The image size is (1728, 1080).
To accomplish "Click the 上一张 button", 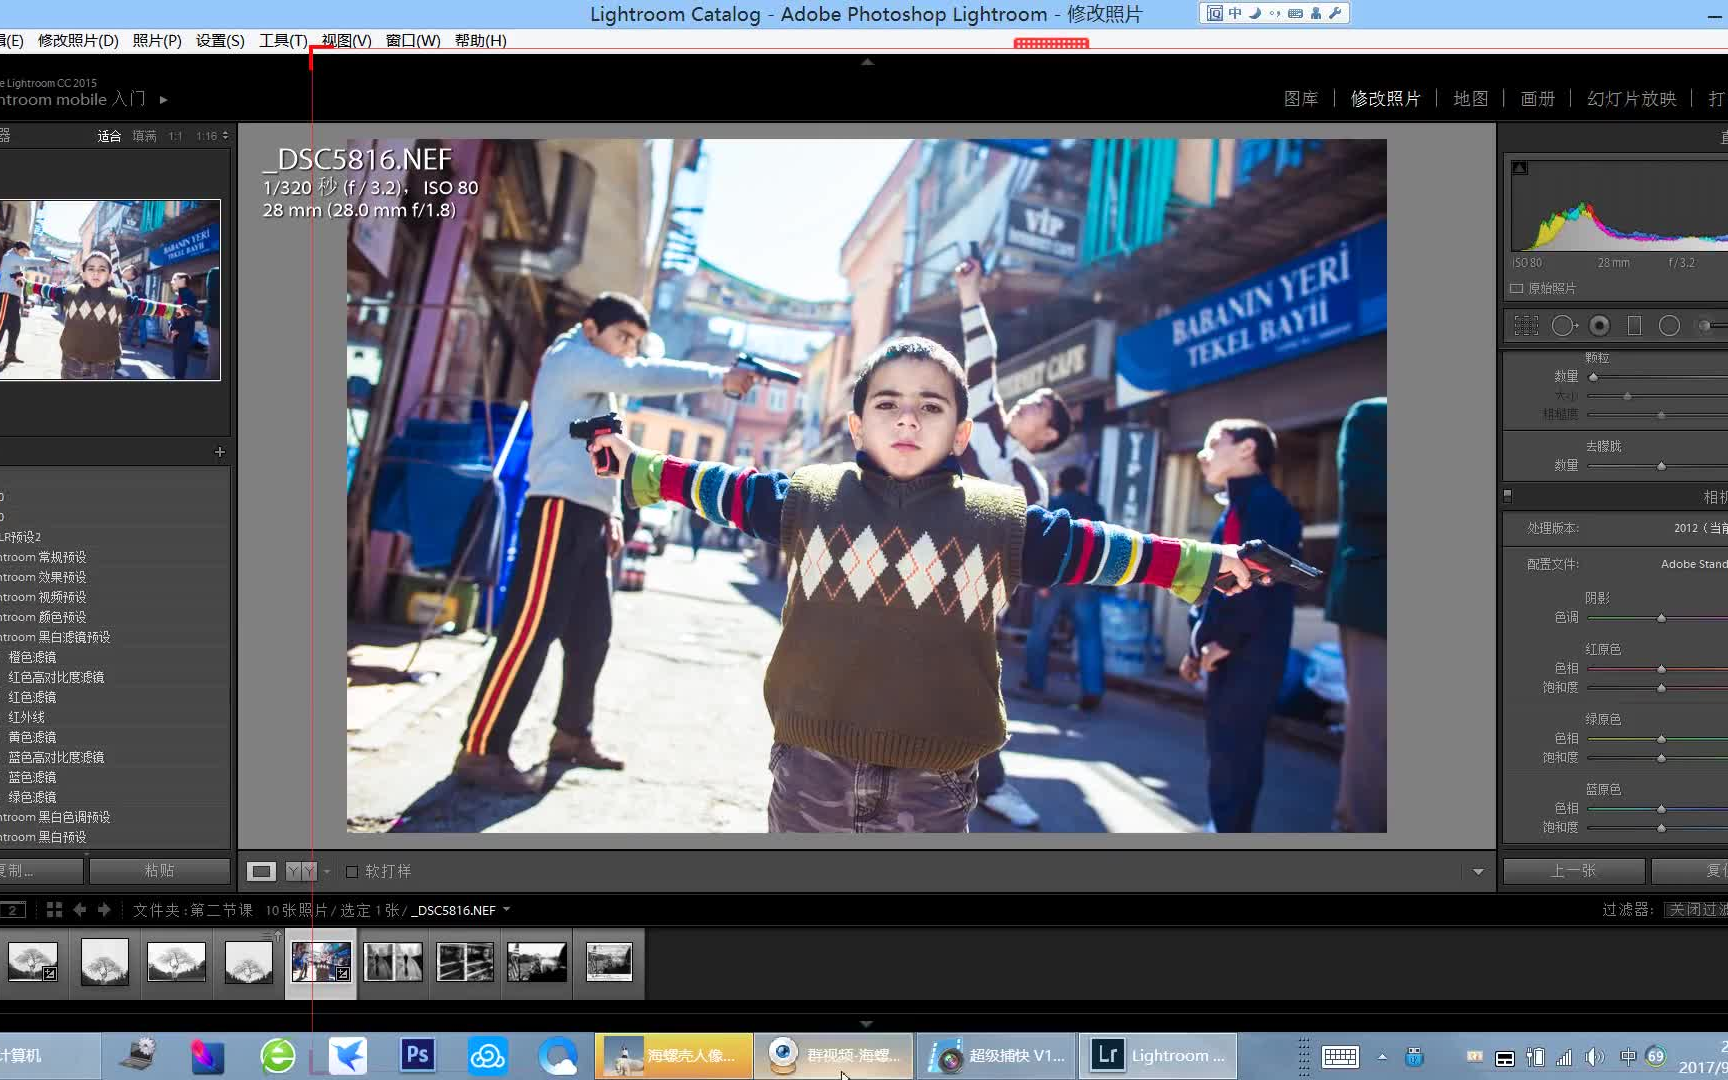I will click(x=1573, y=871).
